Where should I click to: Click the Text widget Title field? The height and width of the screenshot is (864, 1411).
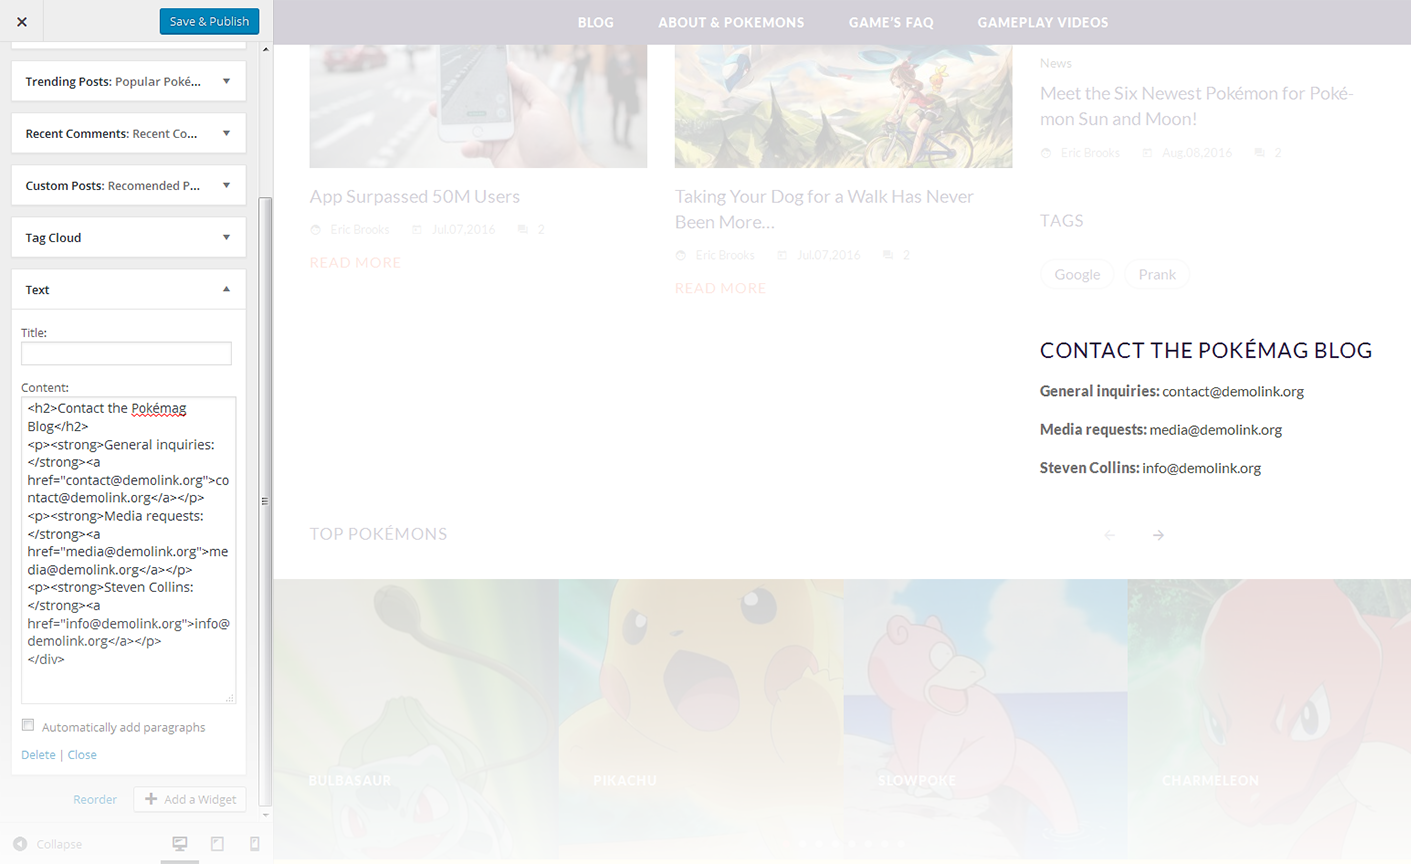coord(126,353)
